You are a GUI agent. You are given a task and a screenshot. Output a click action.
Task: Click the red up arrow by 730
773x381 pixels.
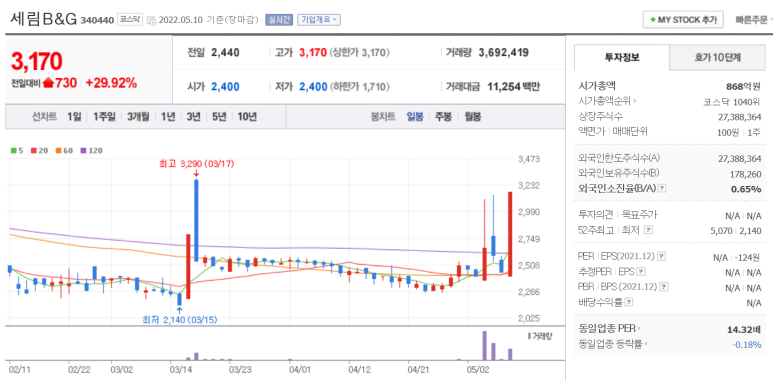(48, 83)
